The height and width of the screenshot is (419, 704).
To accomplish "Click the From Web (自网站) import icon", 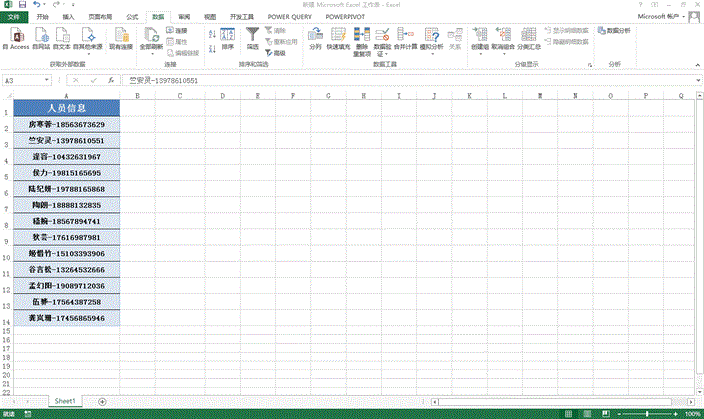I will (x=41, y=36).
